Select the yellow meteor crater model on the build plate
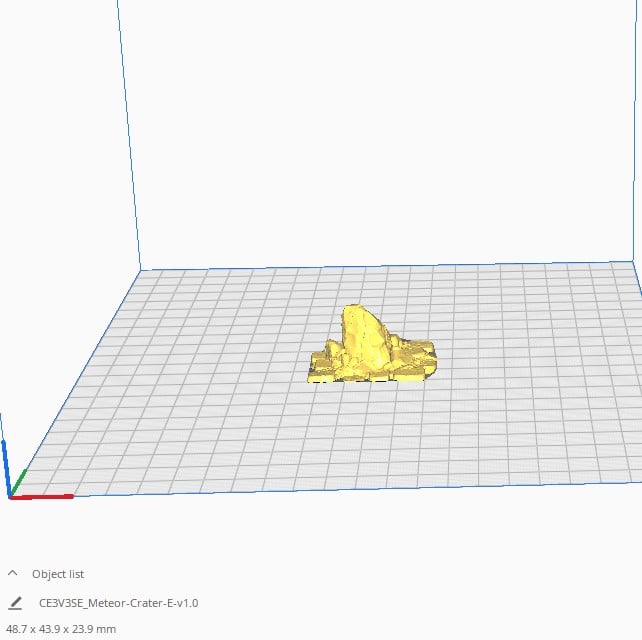 [371, 346]
